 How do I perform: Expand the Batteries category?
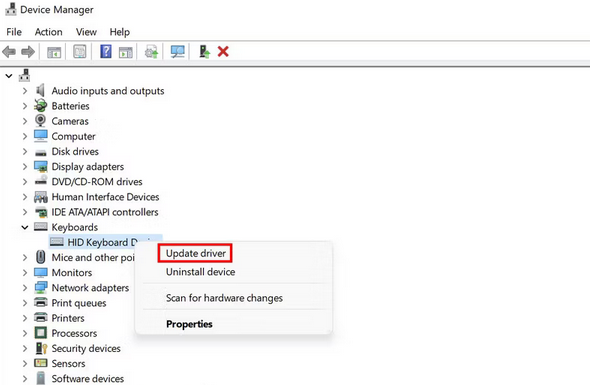coord(25,106)
